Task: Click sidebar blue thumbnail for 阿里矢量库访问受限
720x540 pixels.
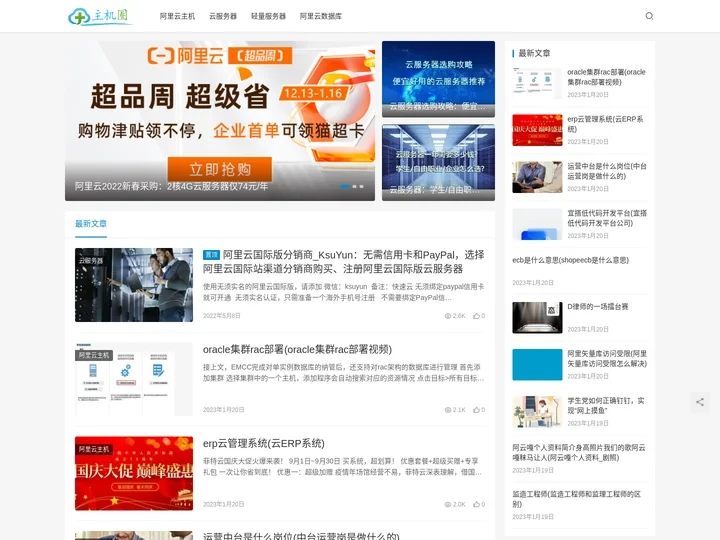Action: click(537, 365)
